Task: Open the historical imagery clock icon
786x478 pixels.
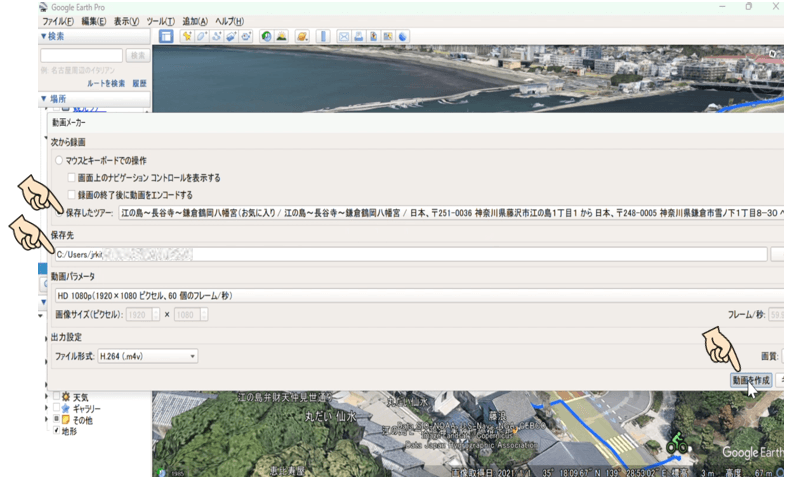Action: 267,37
